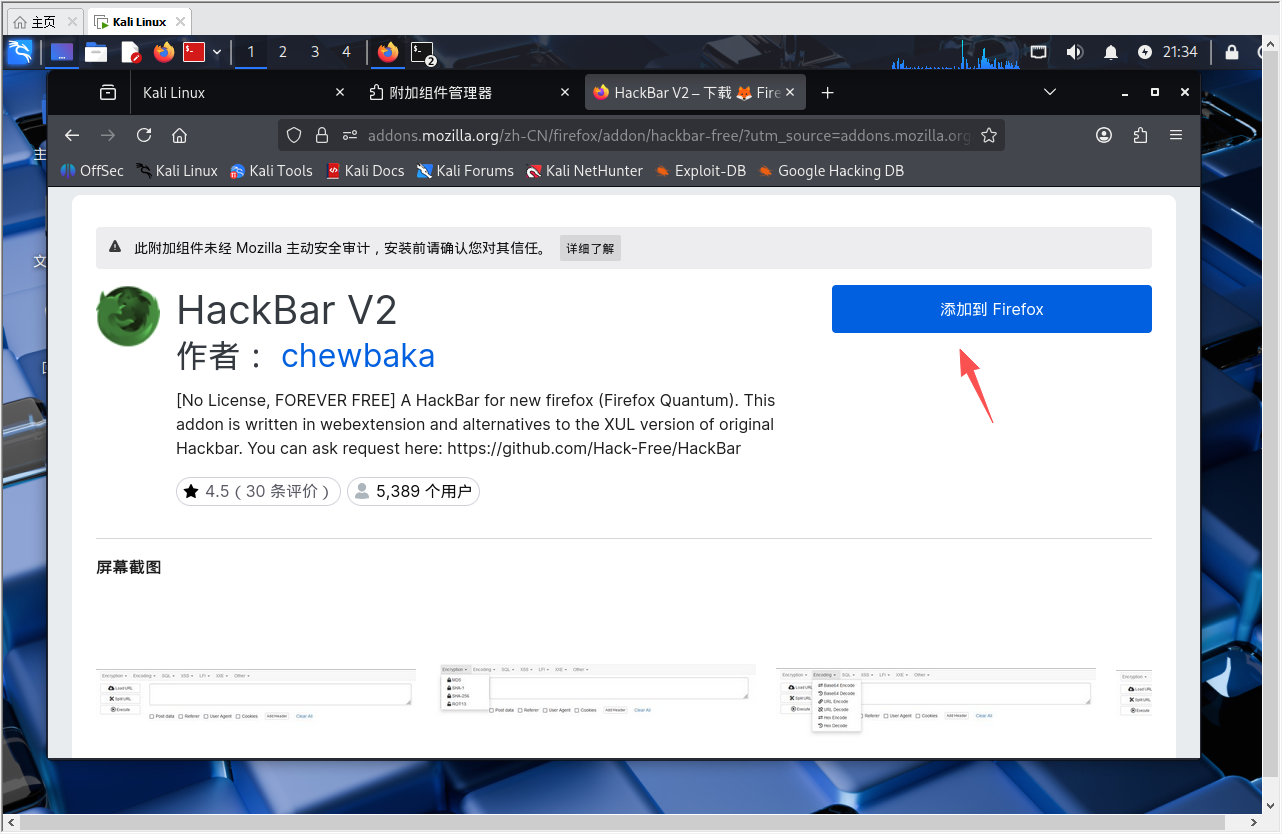The width and height of the screenshot is (1282, 834).
Task: Open the power manager tray icon
Action: click(1145, 52)
